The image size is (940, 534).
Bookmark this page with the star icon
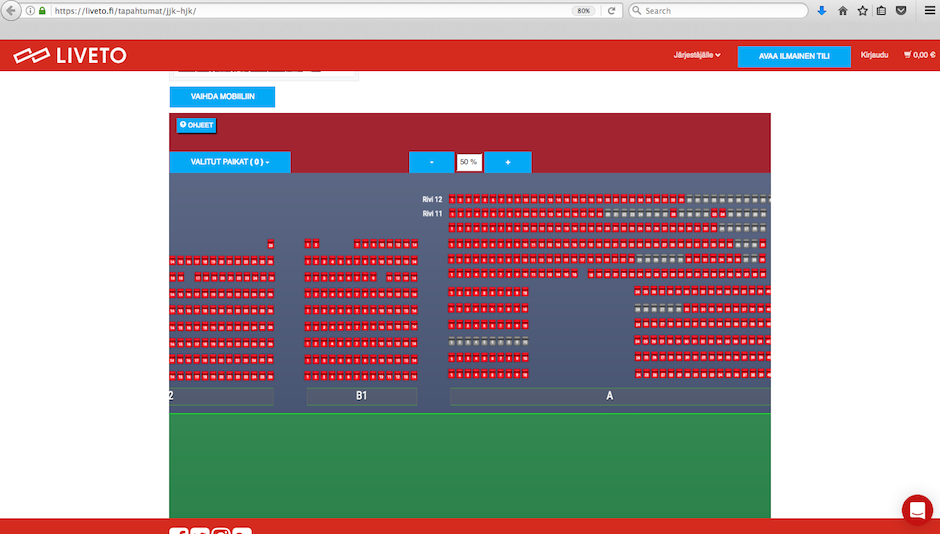point(862,11)
